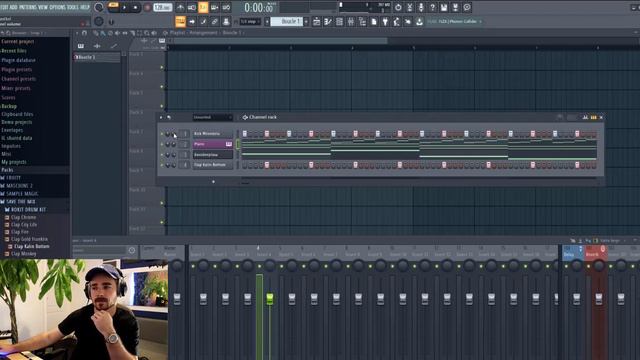Open the VIEW menu

[x=43, y=7]
